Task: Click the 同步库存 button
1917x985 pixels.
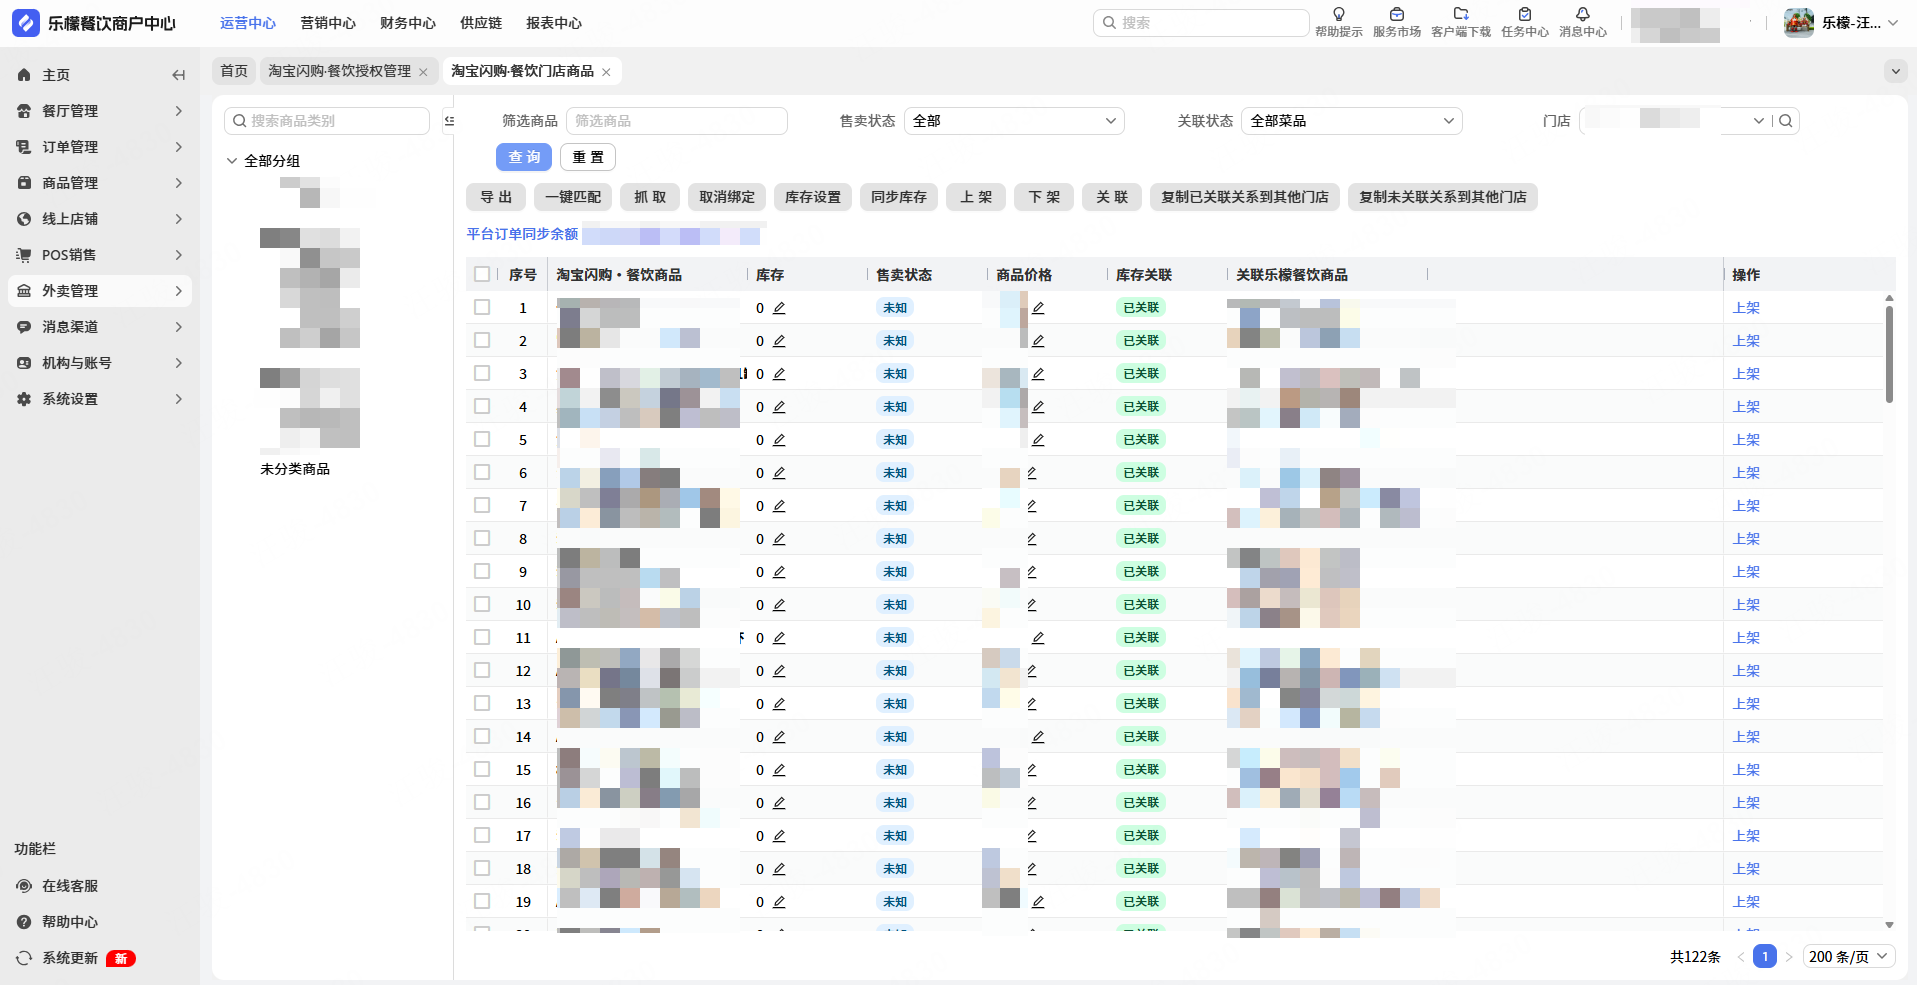Action: 899,197
